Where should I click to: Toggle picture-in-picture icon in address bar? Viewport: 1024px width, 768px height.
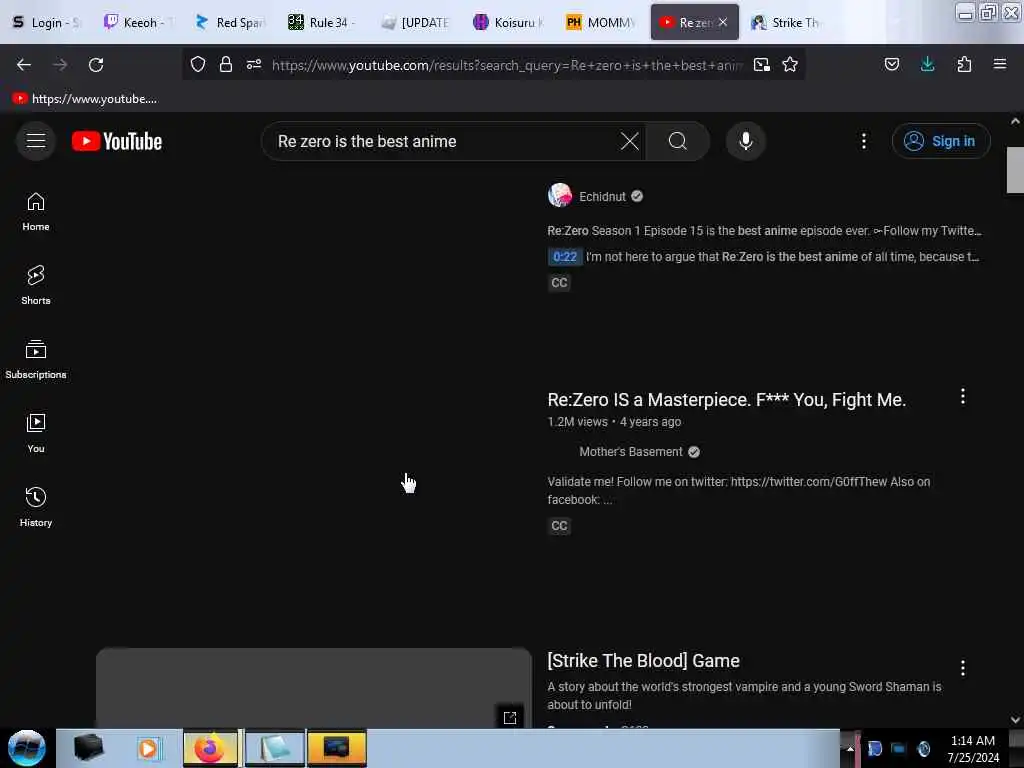[761, 65]
